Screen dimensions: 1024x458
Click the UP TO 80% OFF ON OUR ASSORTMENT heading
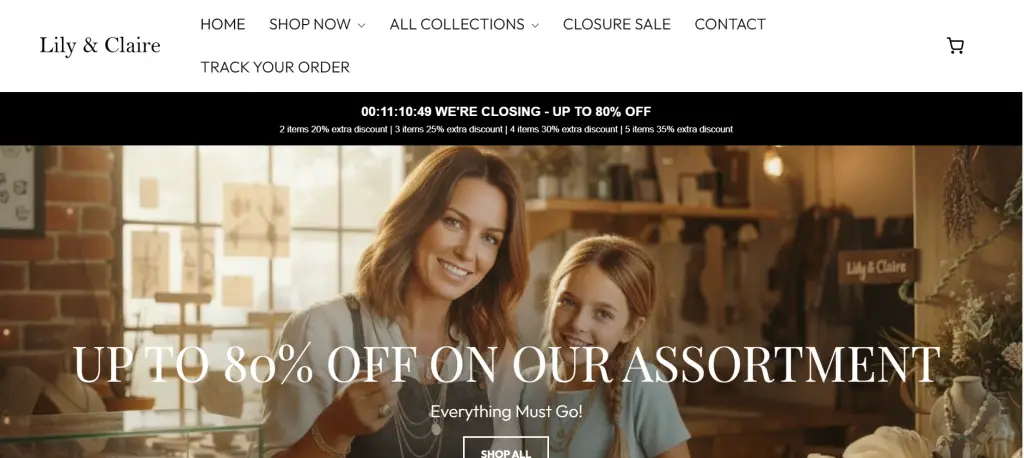tap(506, 365)
